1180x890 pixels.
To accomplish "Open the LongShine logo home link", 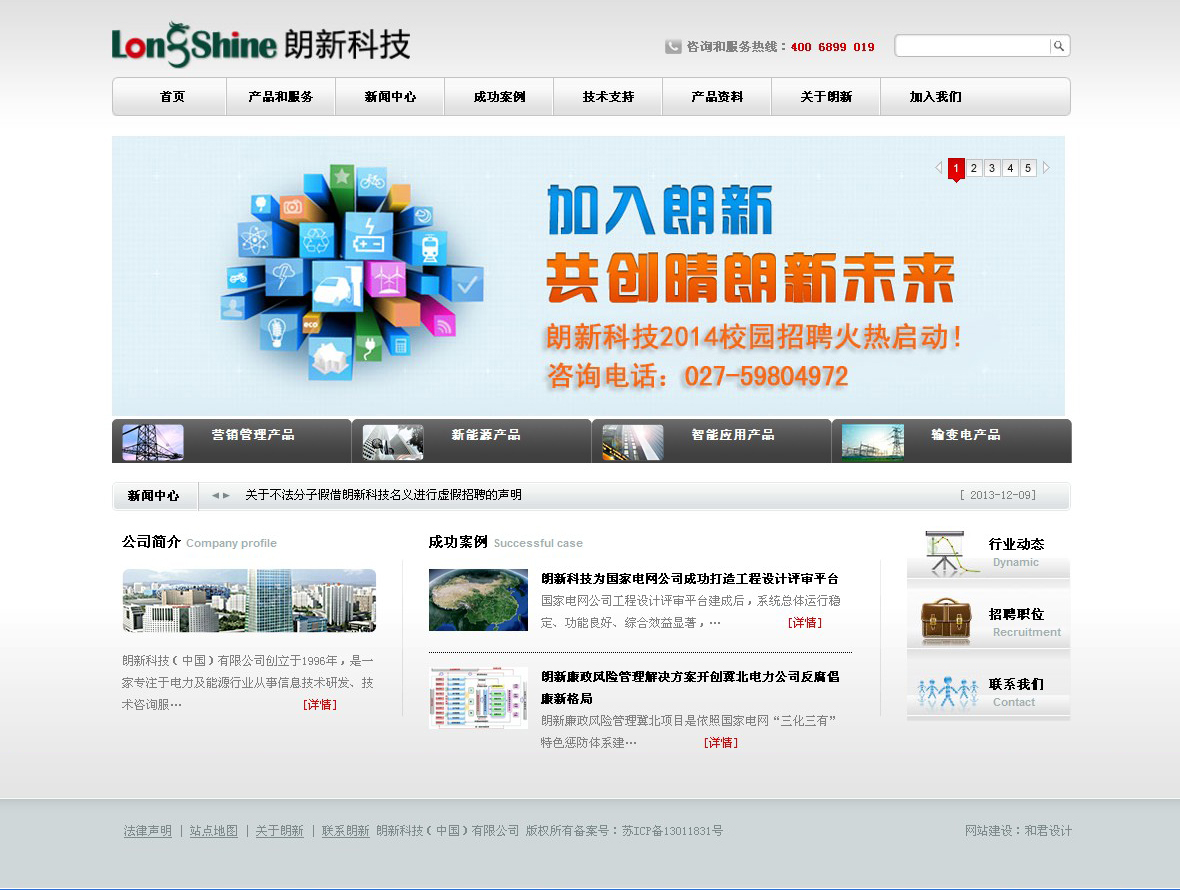I will click(x=260, y=44).
